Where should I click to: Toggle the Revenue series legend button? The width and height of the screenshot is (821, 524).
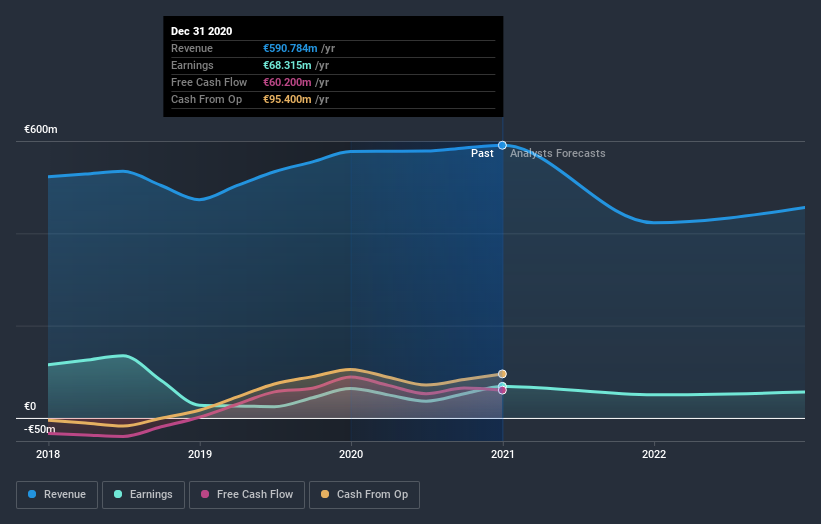(x=57, y=495)
